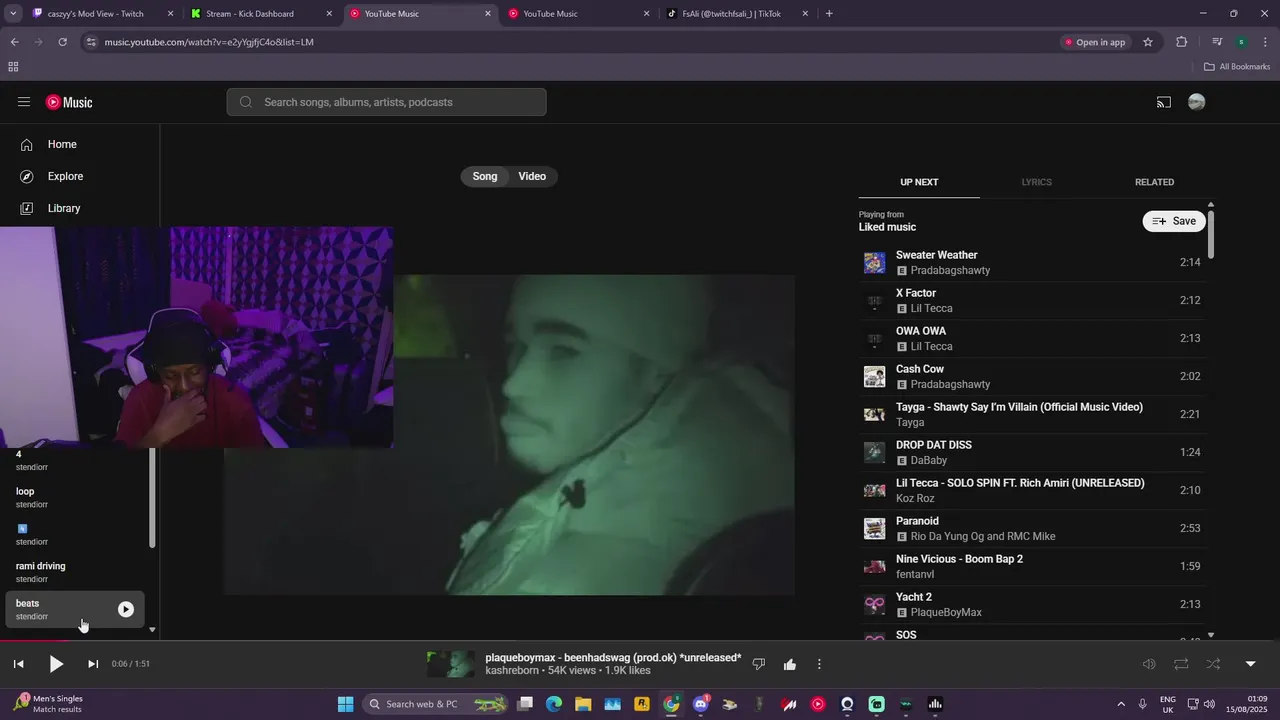Like the current song
The height and width of the screenshot is (720, 1280).
click(x=790, y=664)
